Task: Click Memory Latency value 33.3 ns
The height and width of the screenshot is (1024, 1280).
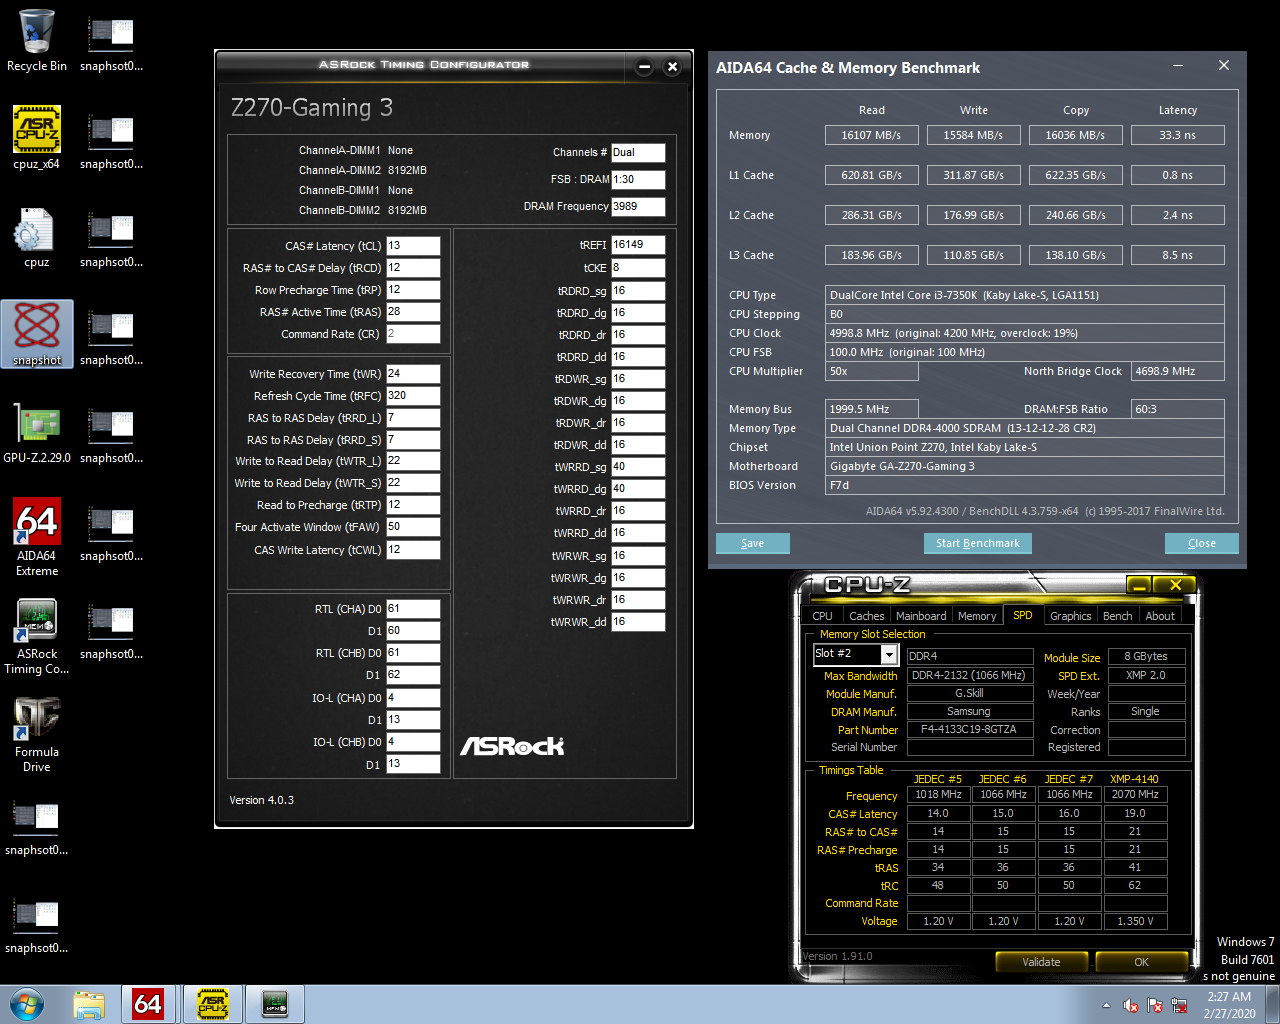Action: (1177, 135)
